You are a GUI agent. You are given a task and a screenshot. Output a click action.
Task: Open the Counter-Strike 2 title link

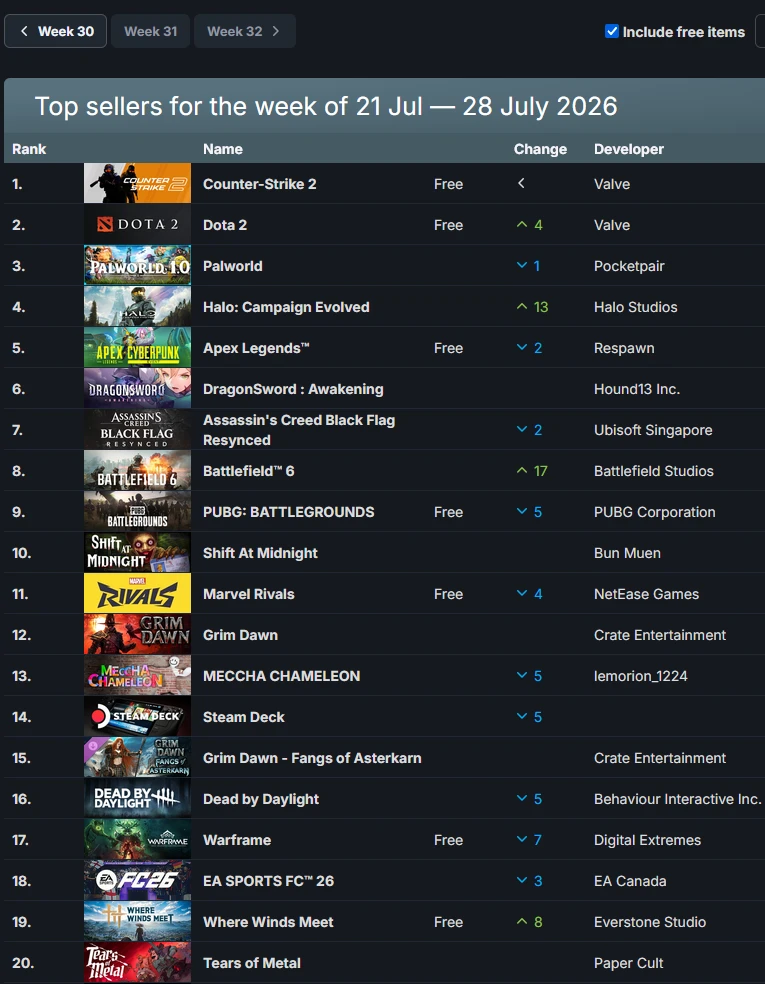coord(259,184)
